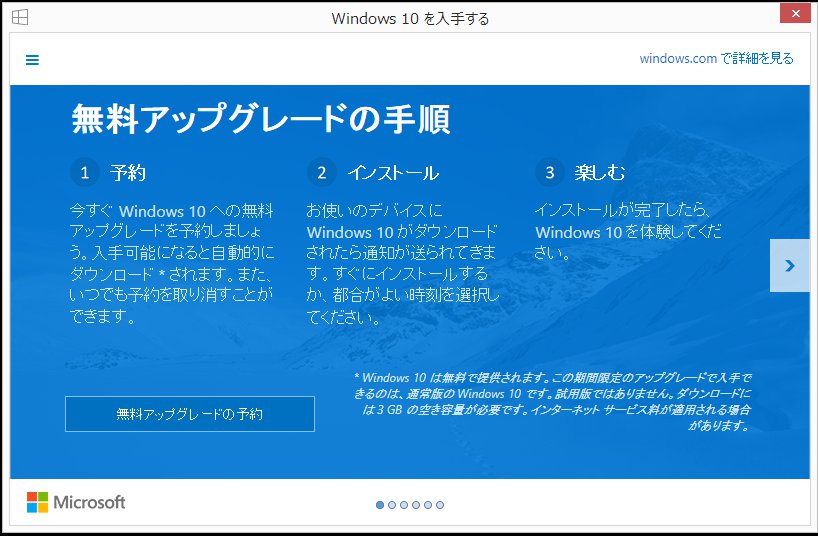Select the fifth page indicator dot
This screenshot has width=818, height=536.
point(428,505)
